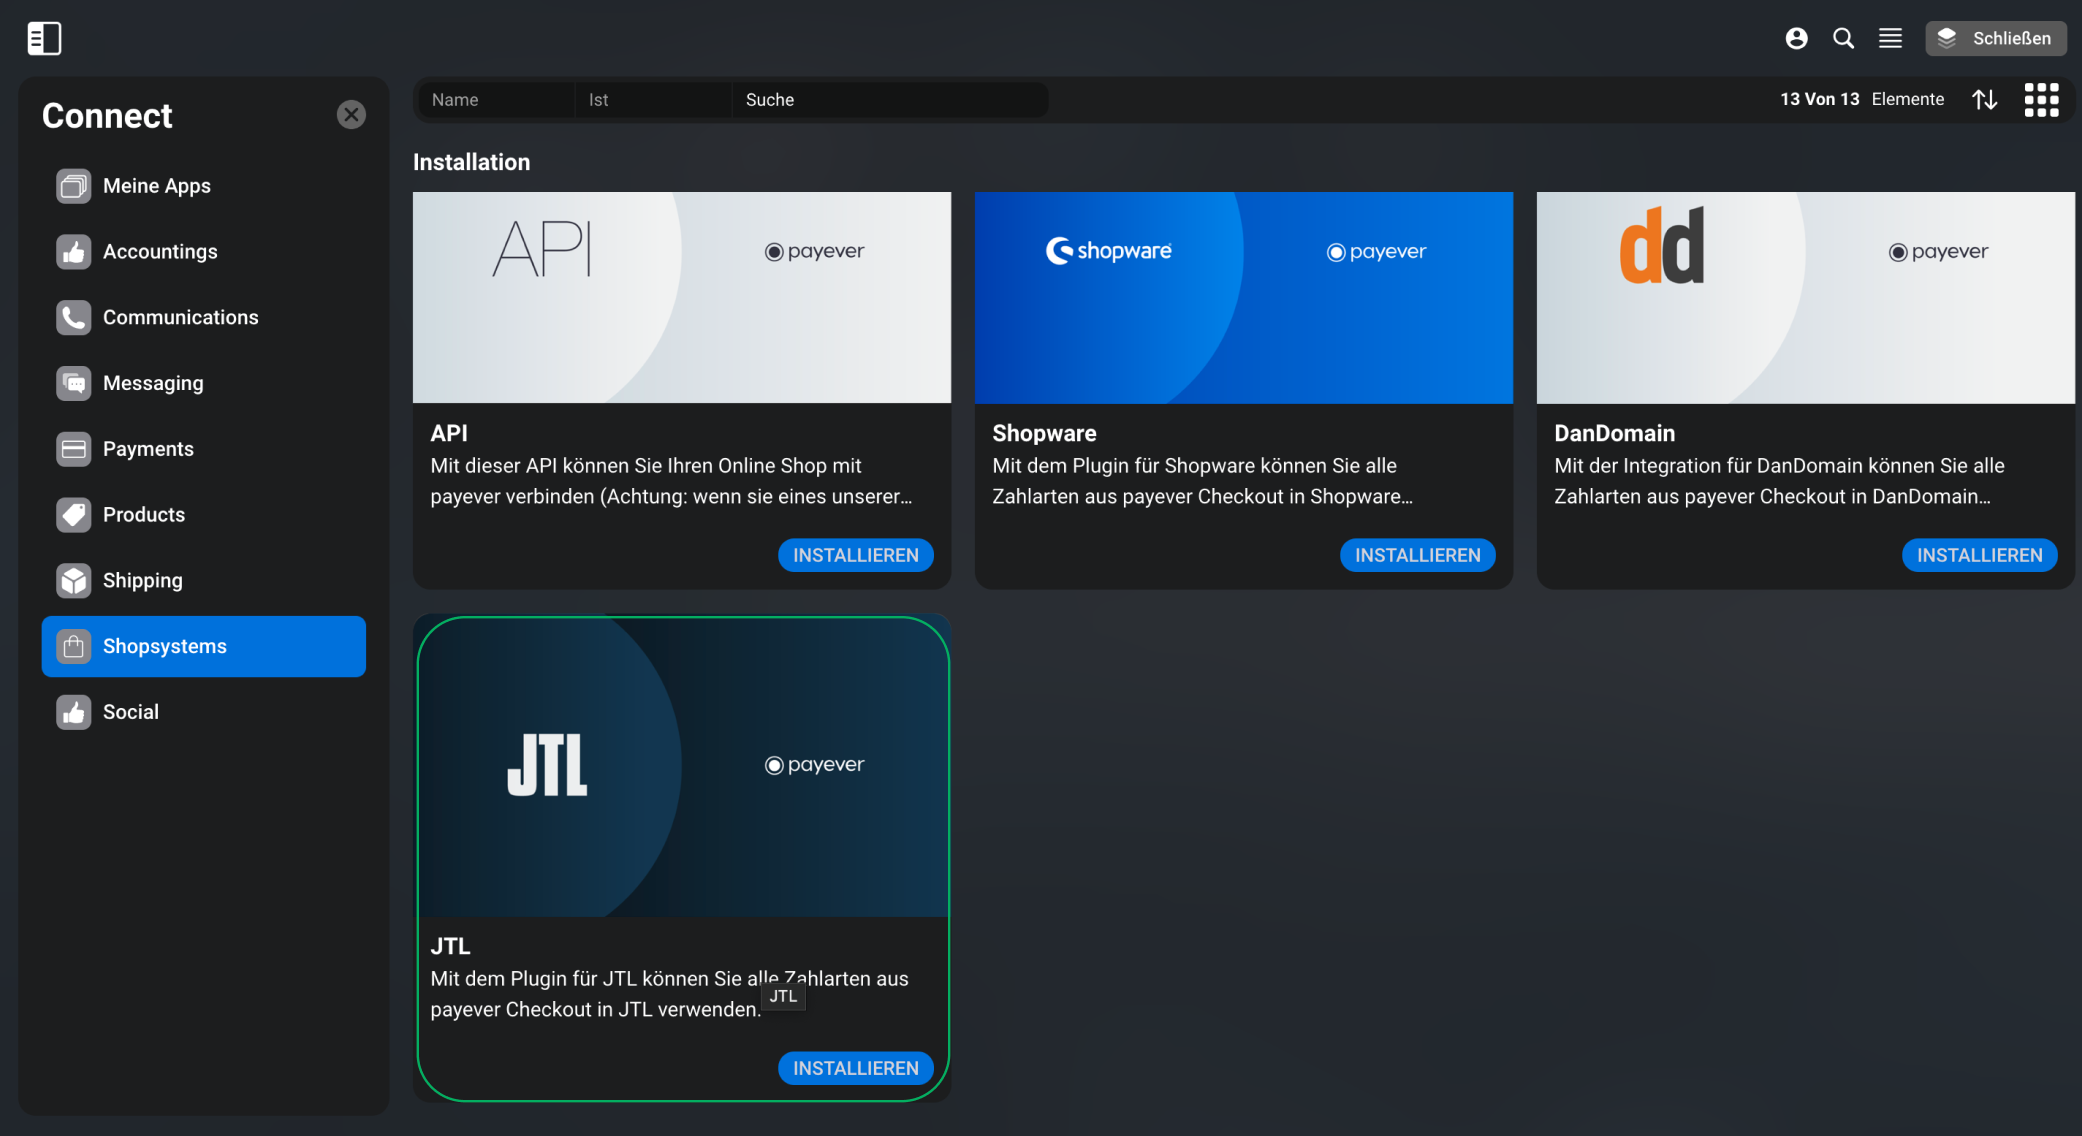Open the Shipping category
2082x1136 pixels.
204,580
